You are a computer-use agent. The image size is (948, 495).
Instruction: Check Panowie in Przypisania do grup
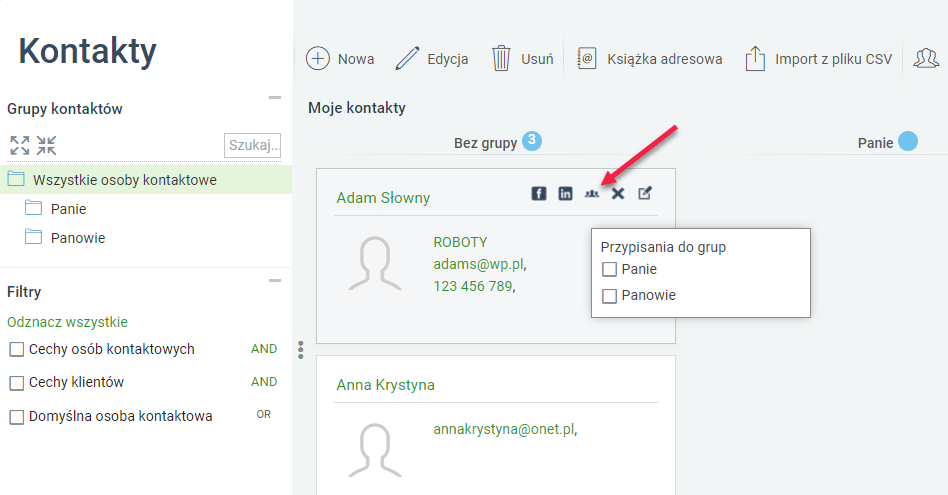click(x=609, y=296)
